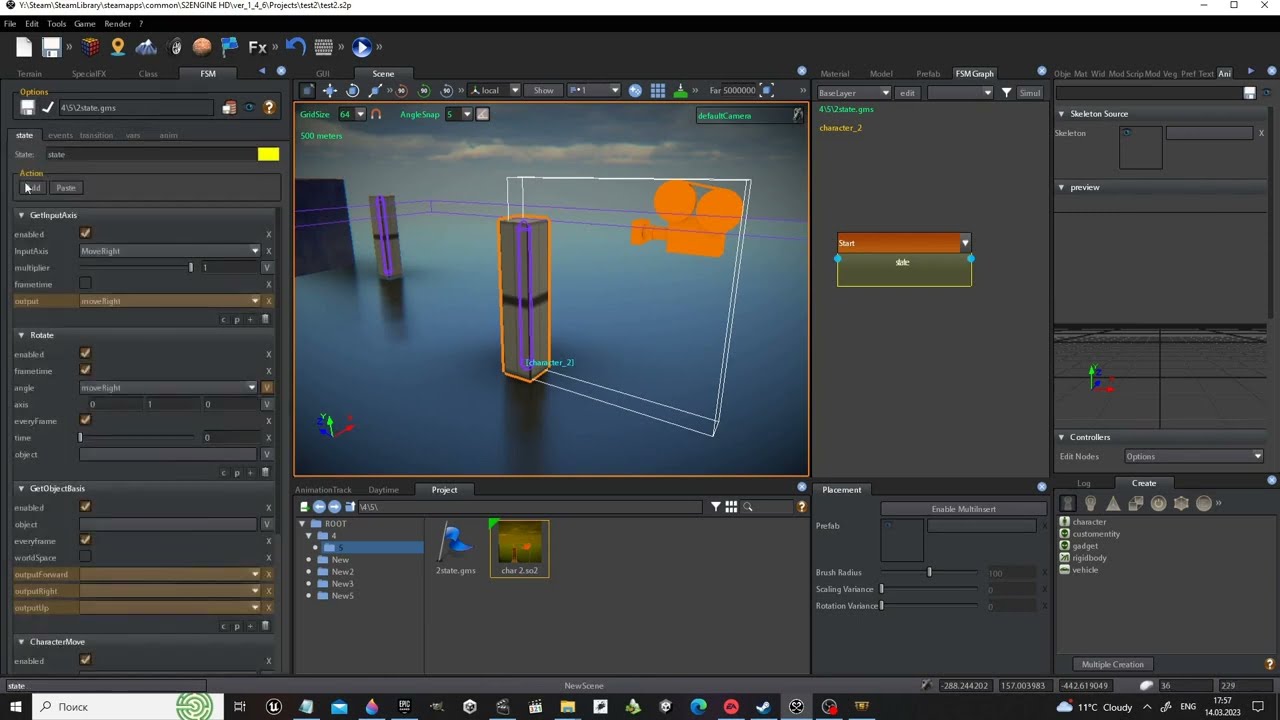Click the checkmark apply icon in FSM Options
The image size is (1280, 720).
point(47,108)
